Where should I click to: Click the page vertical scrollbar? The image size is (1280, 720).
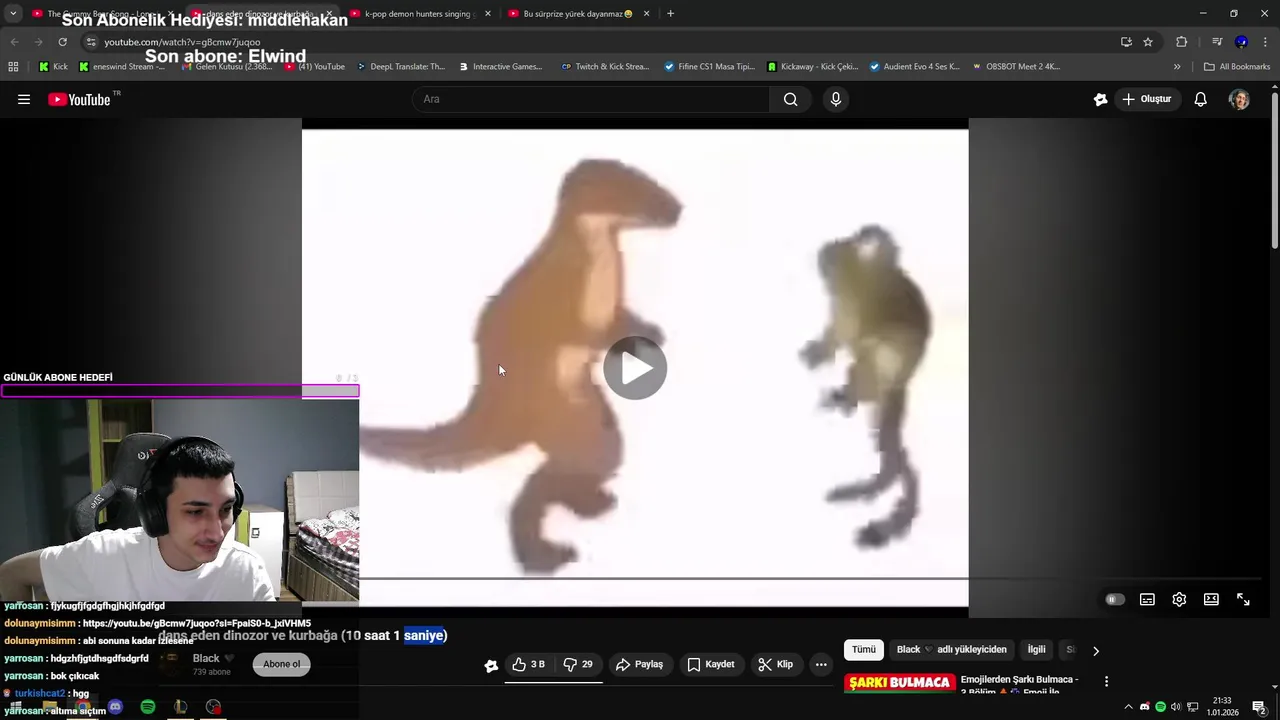[1275, 170]
